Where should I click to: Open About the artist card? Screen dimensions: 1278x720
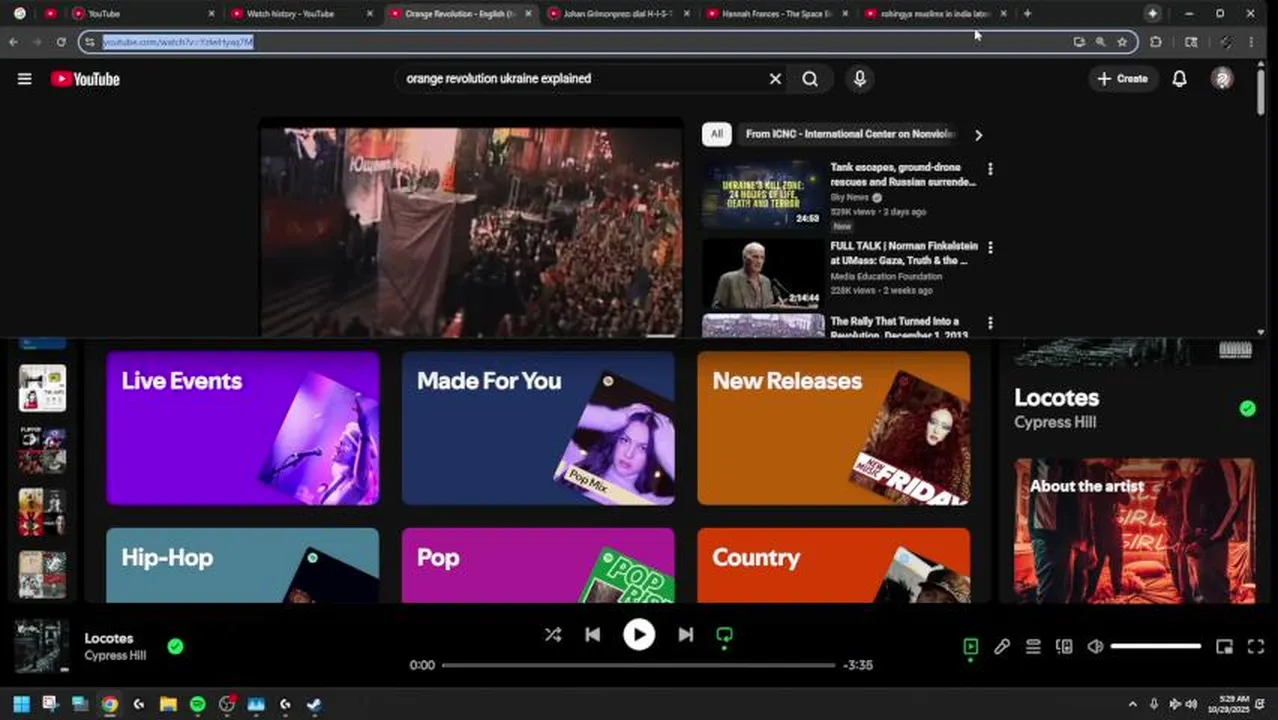pos(1134,531)
